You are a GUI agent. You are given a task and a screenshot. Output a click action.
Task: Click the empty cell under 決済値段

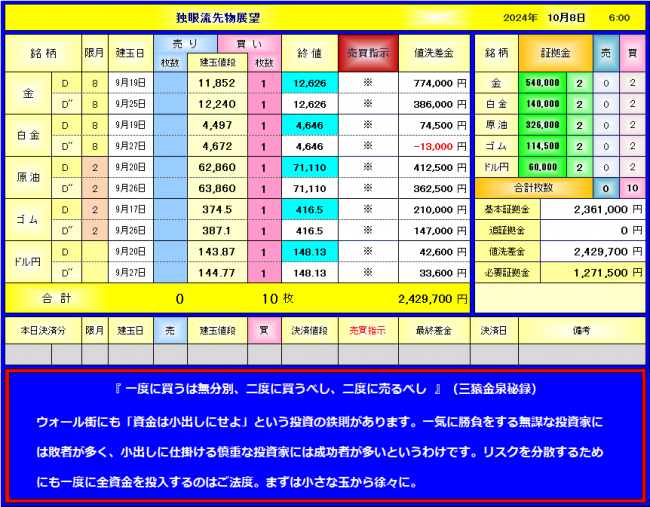[310, 354]
